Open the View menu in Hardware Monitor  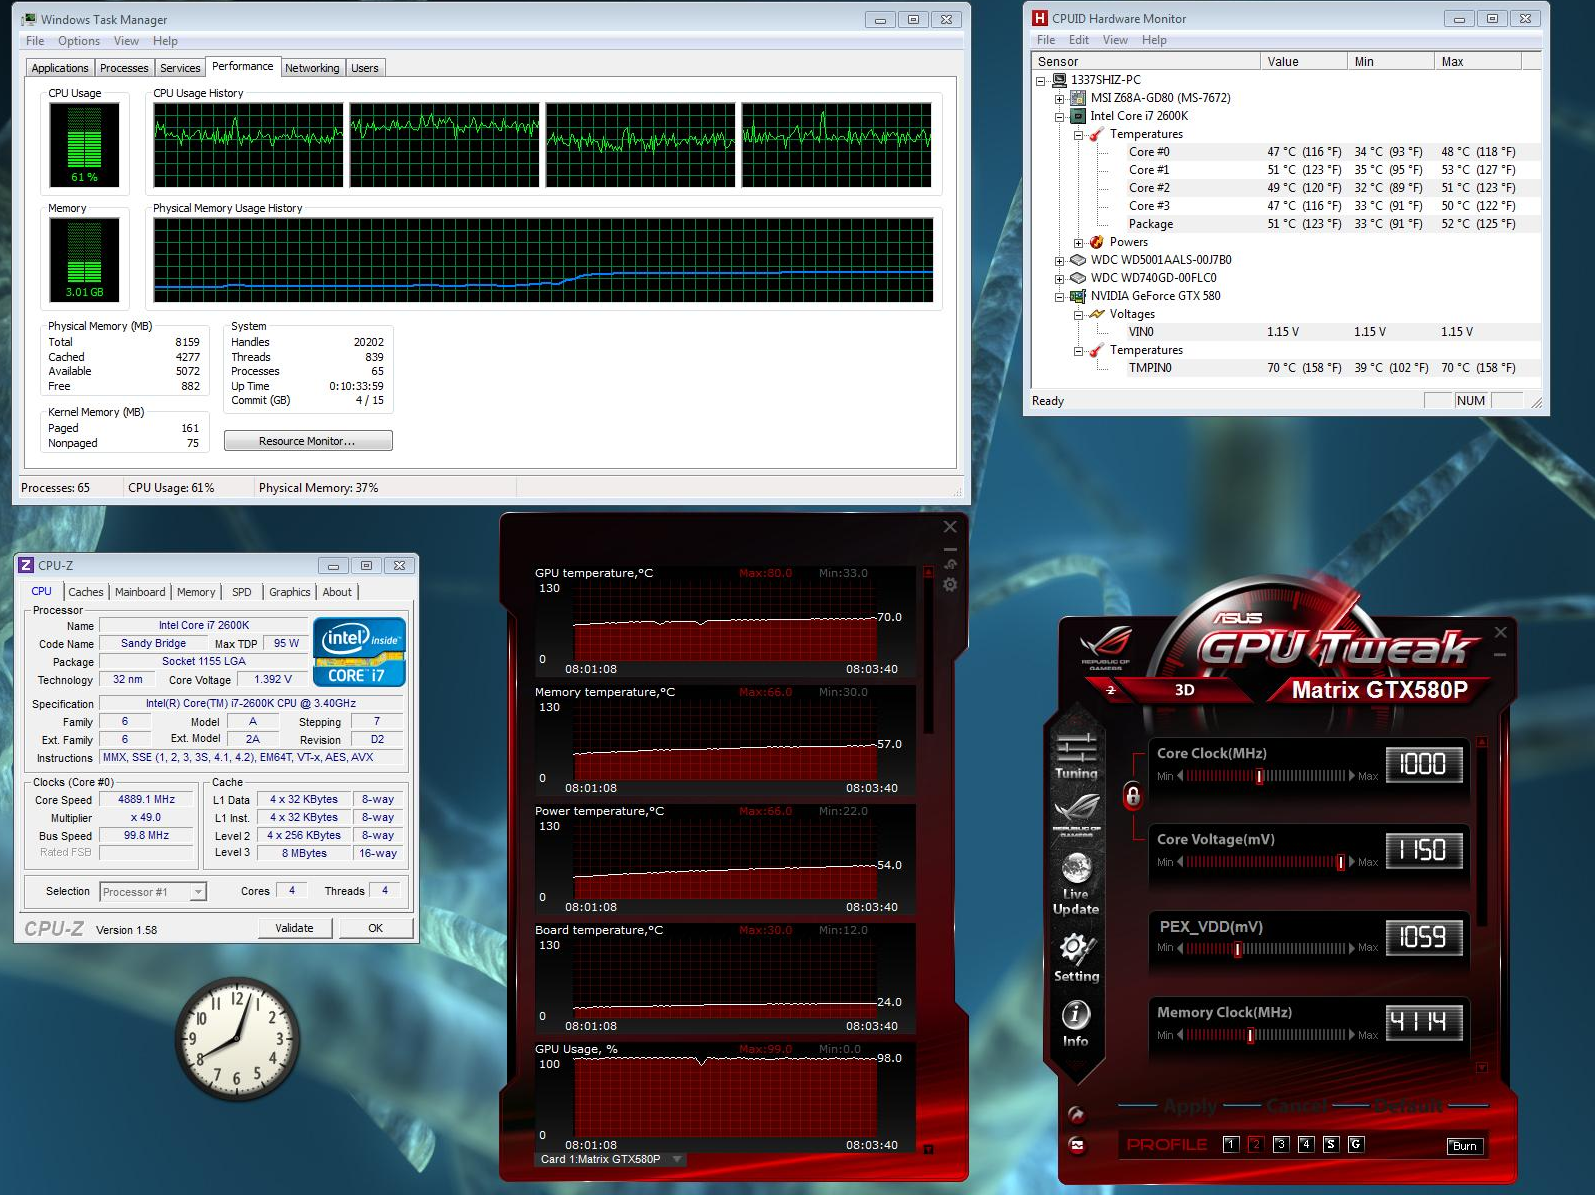[1115, 40]
